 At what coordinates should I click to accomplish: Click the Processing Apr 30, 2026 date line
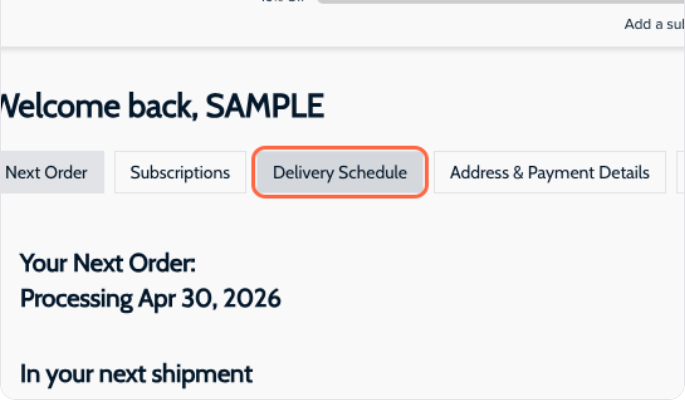point(150,298)
